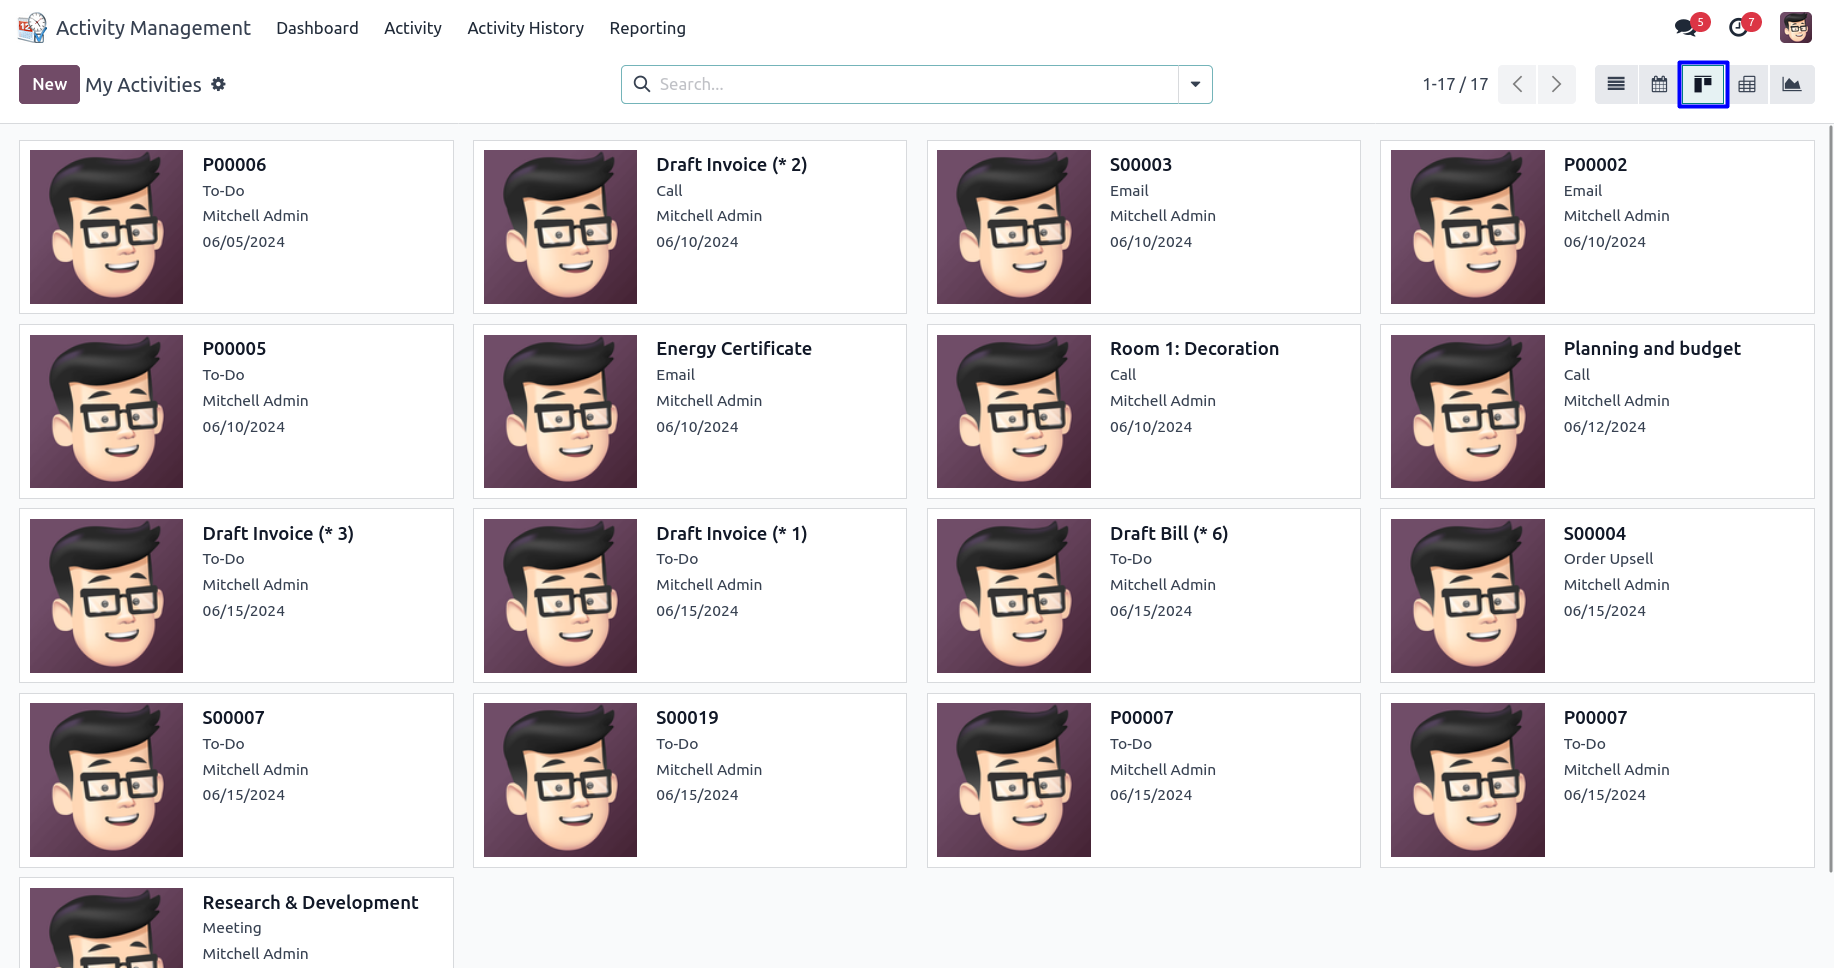
Task: Open the Activity History menu
Action: tap(525, 28)
